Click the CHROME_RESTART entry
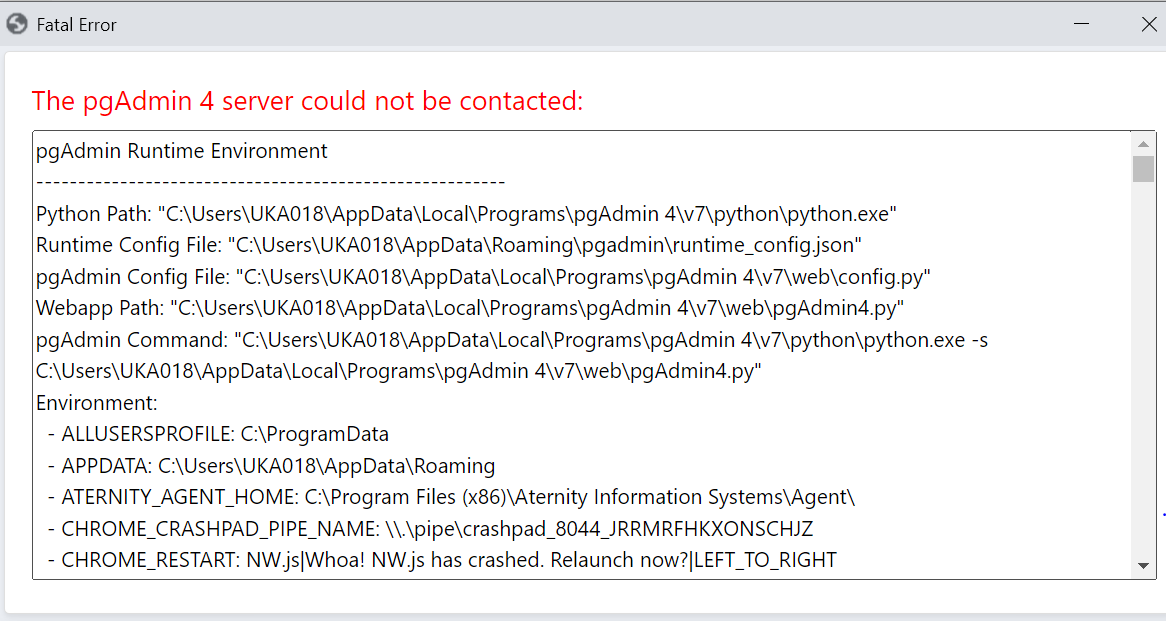The width and height of the screenshot is (1166, 628). [x=442, y=560]
